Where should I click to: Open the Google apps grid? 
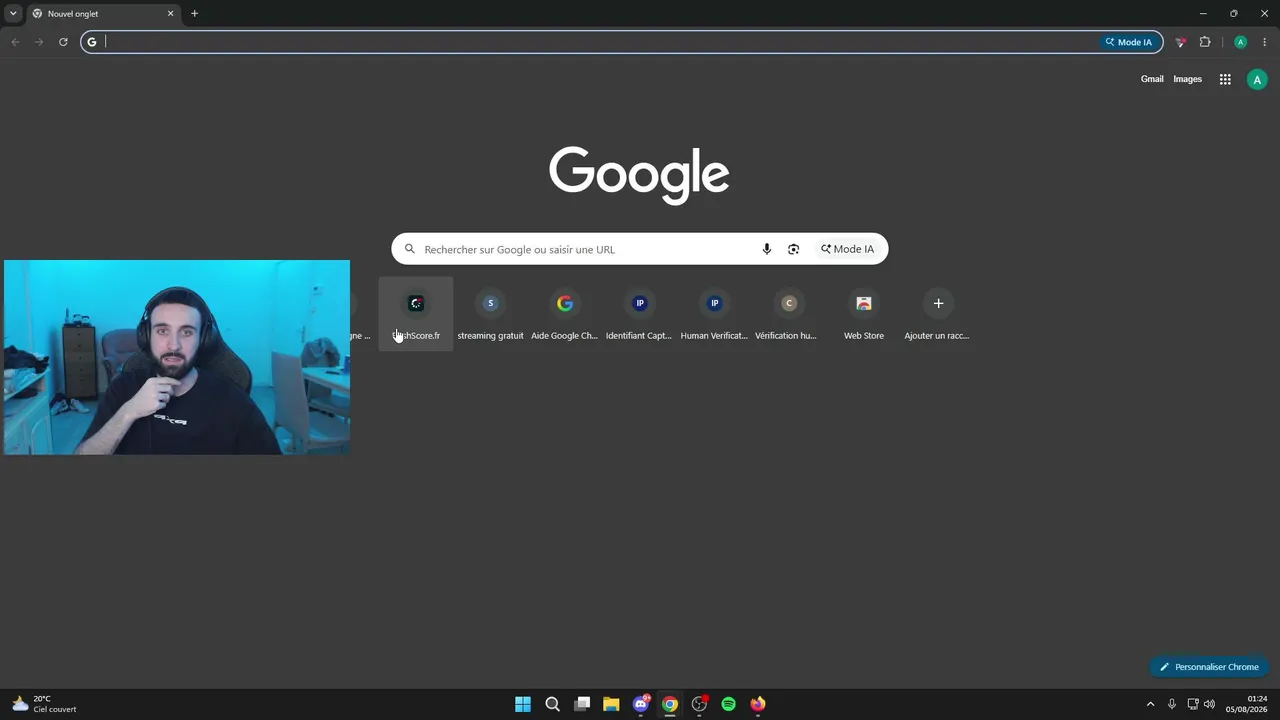click(x=1225, y=79)
